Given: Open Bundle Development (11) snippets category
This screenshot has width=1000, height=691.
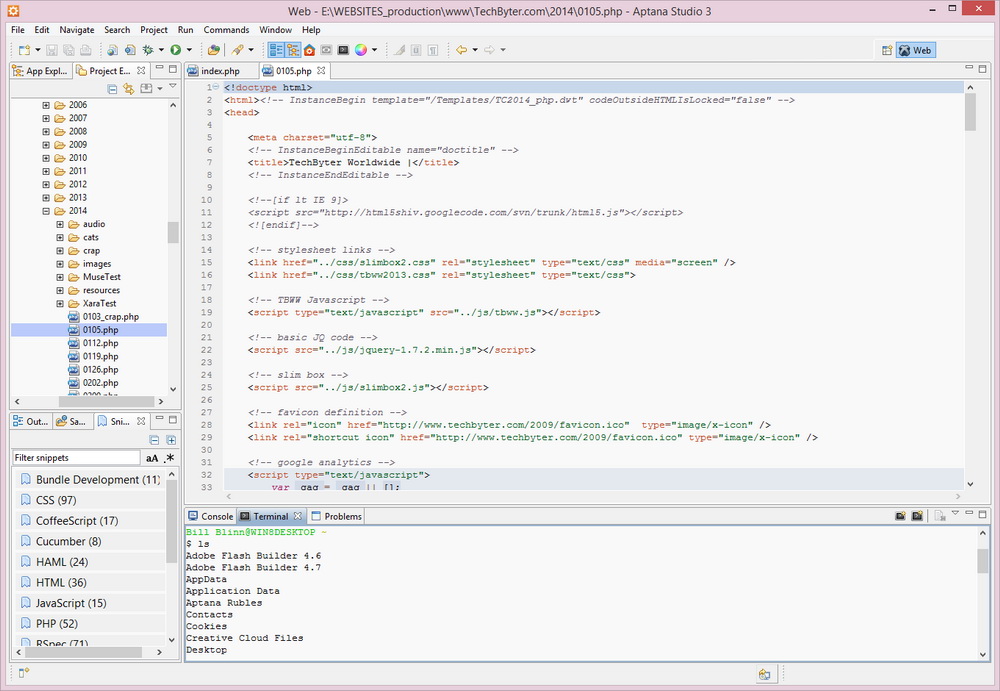Looking at the screenshot, I should [89, 479].
